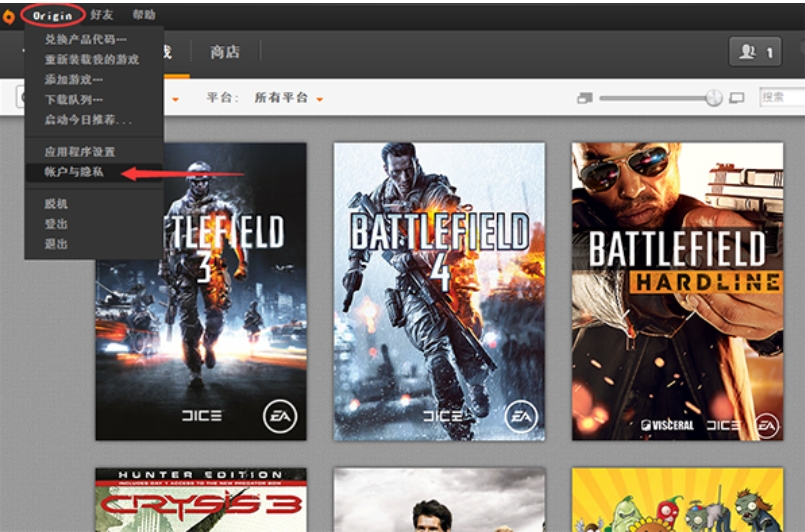This screenshot has width=805, height=532.
Task: Click the 搜索 search field
Action: click(782, 97)
